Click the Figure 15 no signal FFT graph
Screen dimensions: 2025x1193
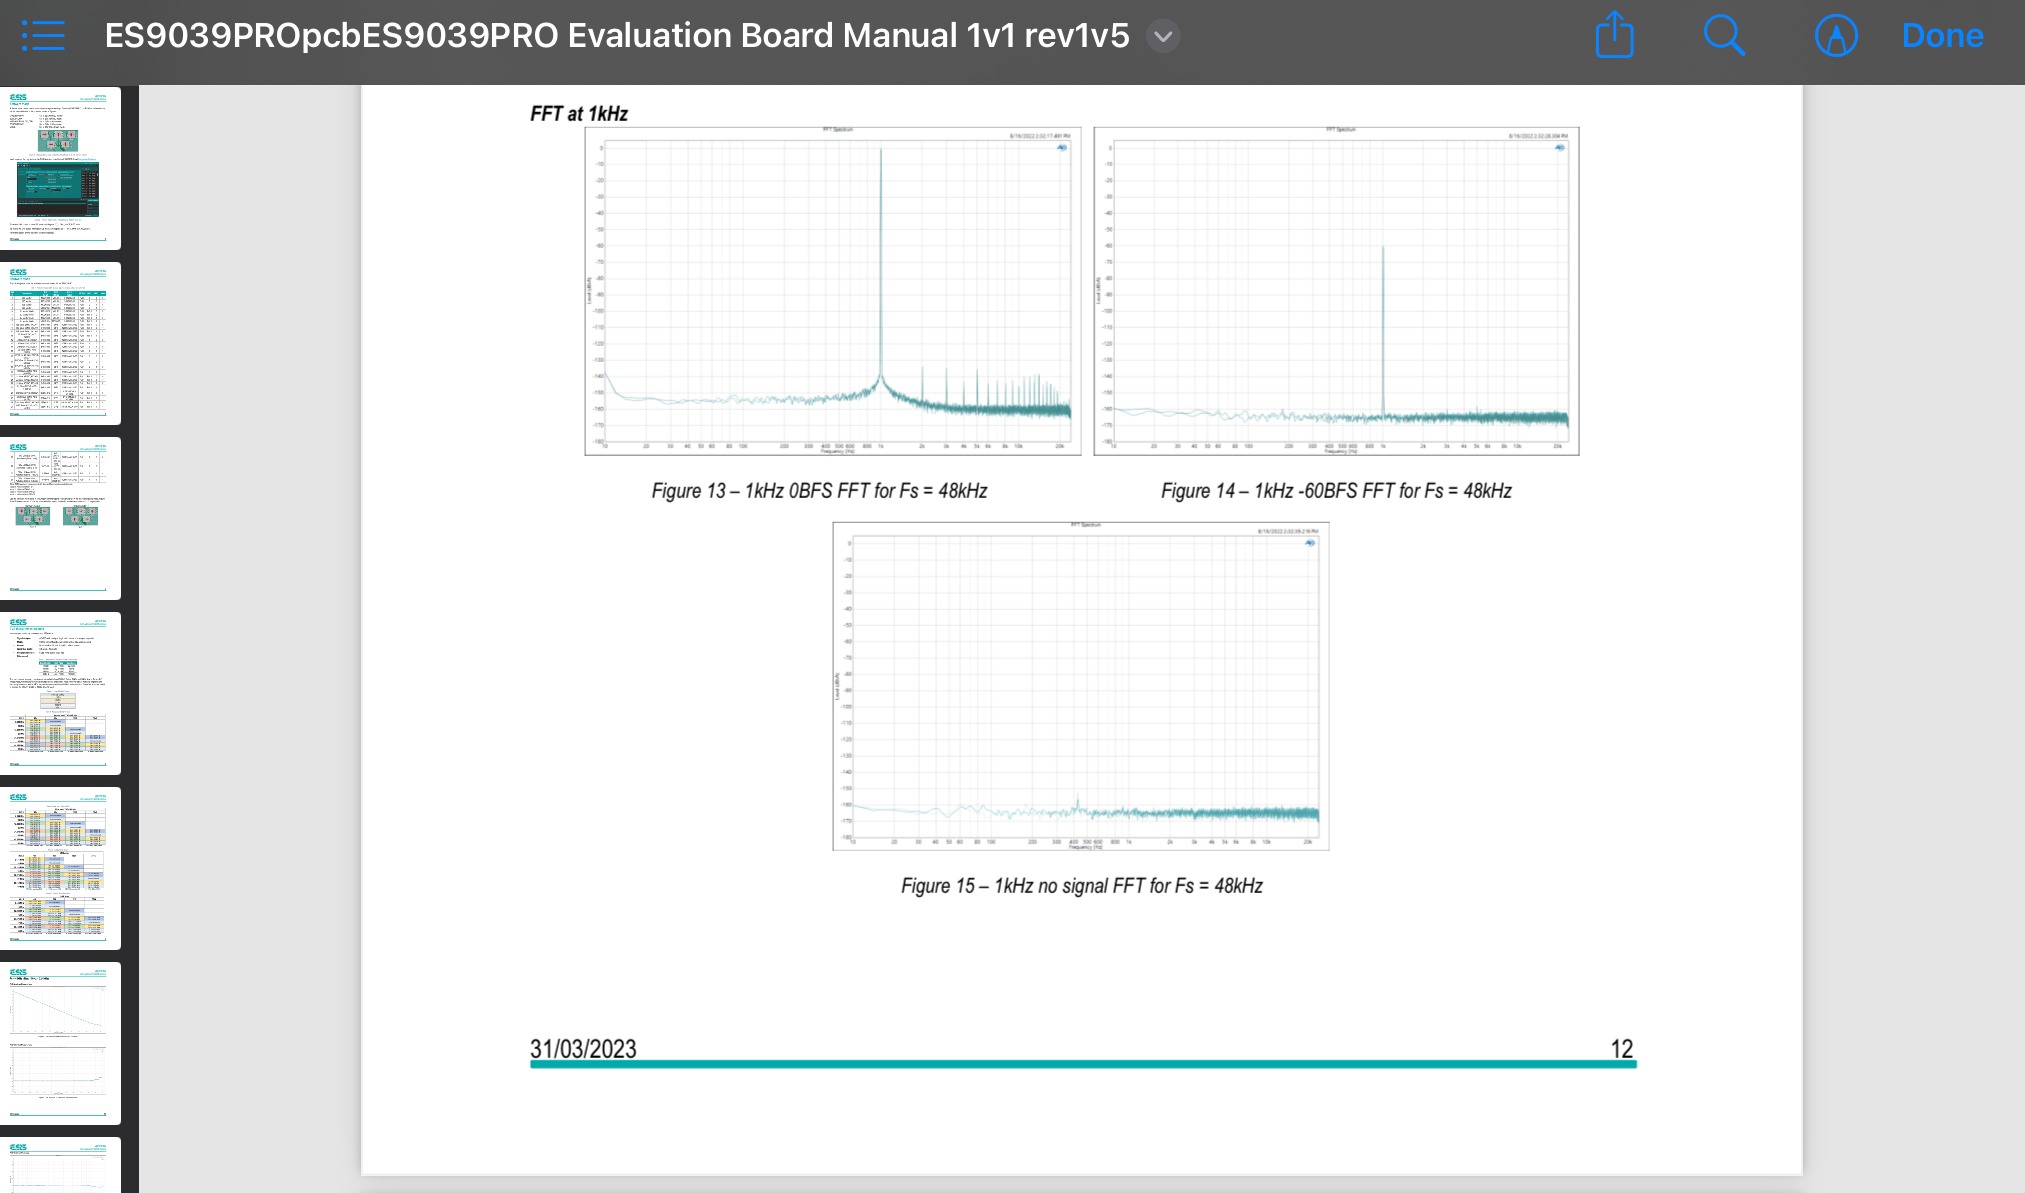(1081, 686)
